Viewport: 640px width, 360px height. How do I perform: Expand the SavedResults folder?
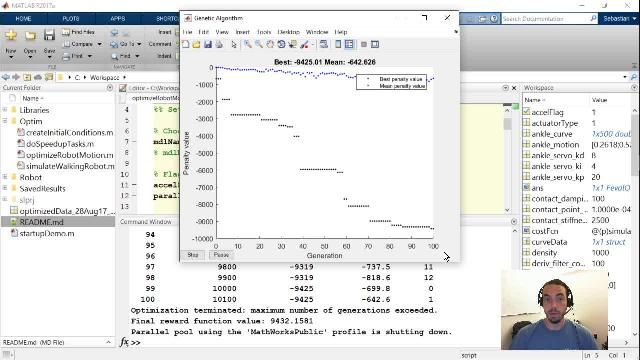click(5, 188)
